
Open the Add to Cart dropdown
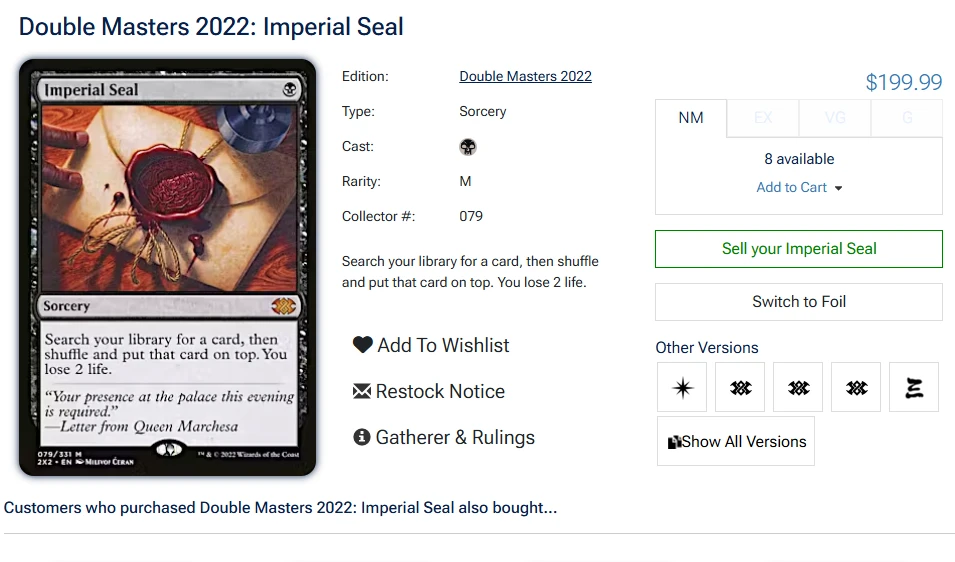[x=799, y=188]
